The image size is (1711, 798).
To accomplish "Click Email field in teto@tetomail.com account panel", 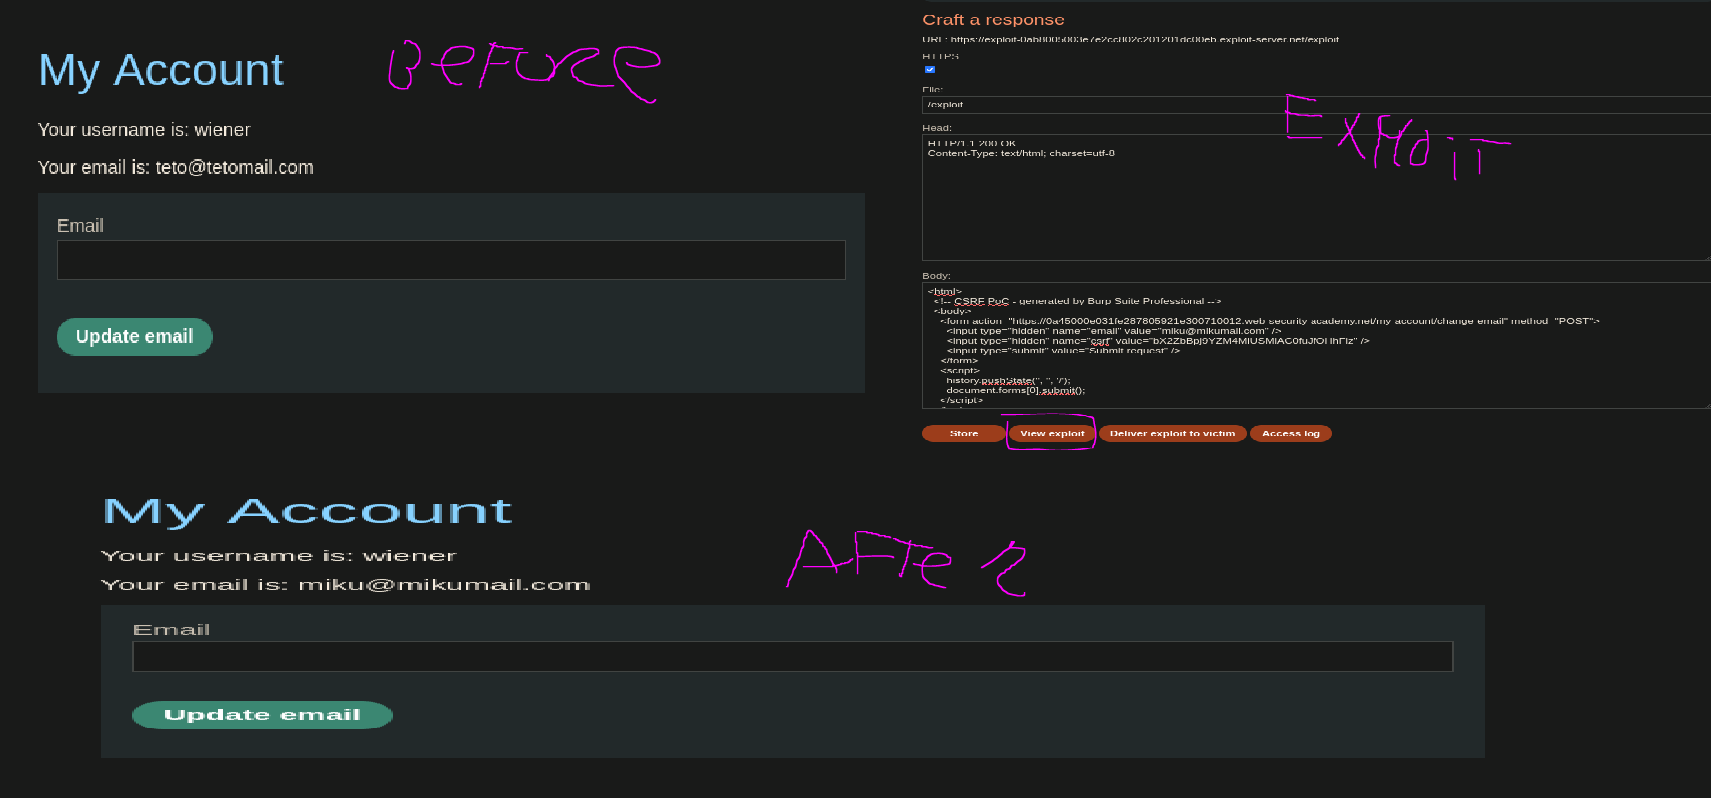I will (451, 260).
